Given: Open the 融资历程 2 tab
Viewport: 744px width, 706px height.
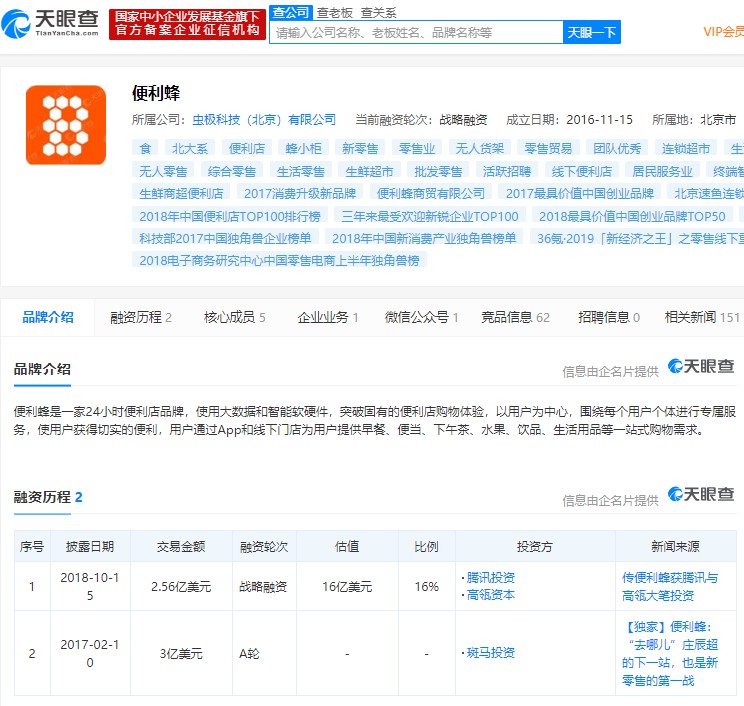Looking at the screenshot, I should click(x=141, y=317).
